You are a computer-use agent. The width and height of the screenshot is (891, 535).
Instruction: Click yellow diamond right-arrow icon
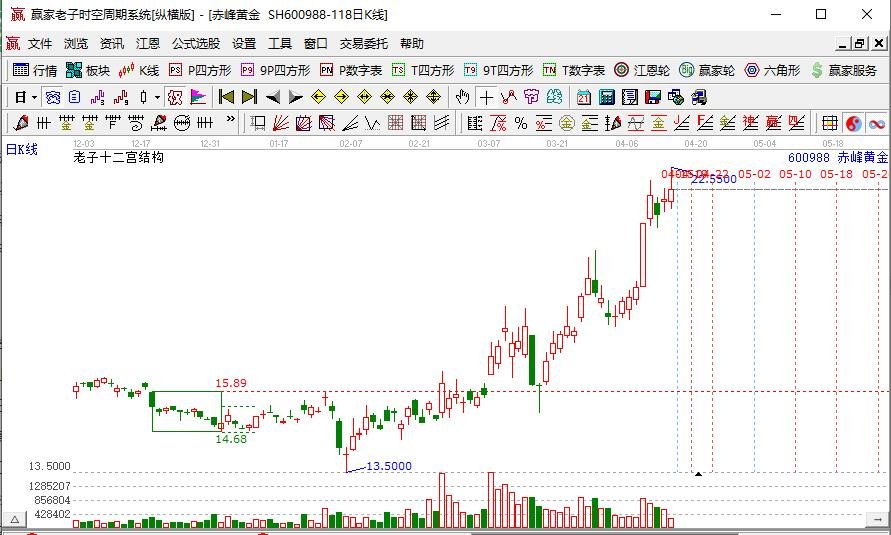point(342,97)
